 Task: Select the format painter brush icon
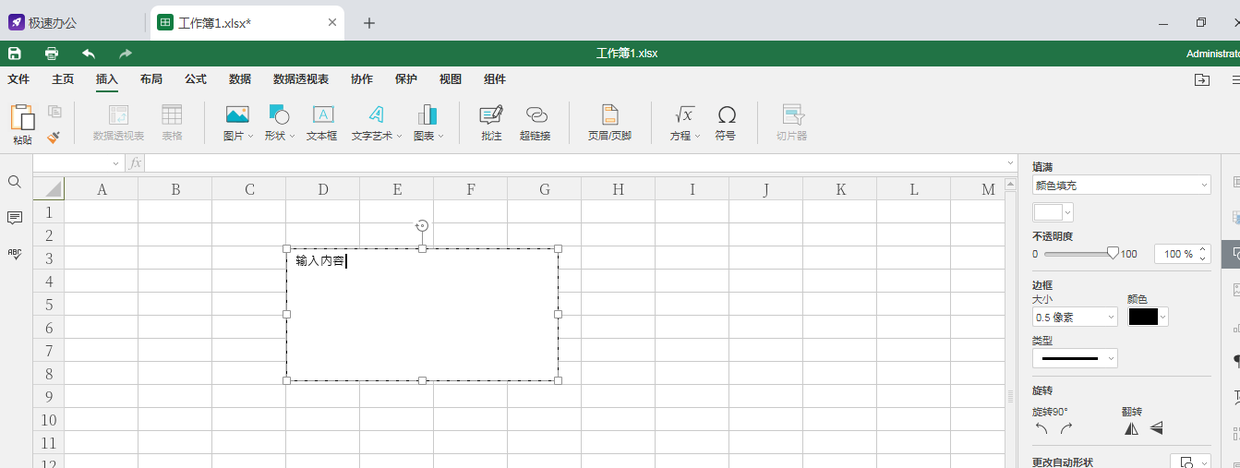(x=55, y=136)
